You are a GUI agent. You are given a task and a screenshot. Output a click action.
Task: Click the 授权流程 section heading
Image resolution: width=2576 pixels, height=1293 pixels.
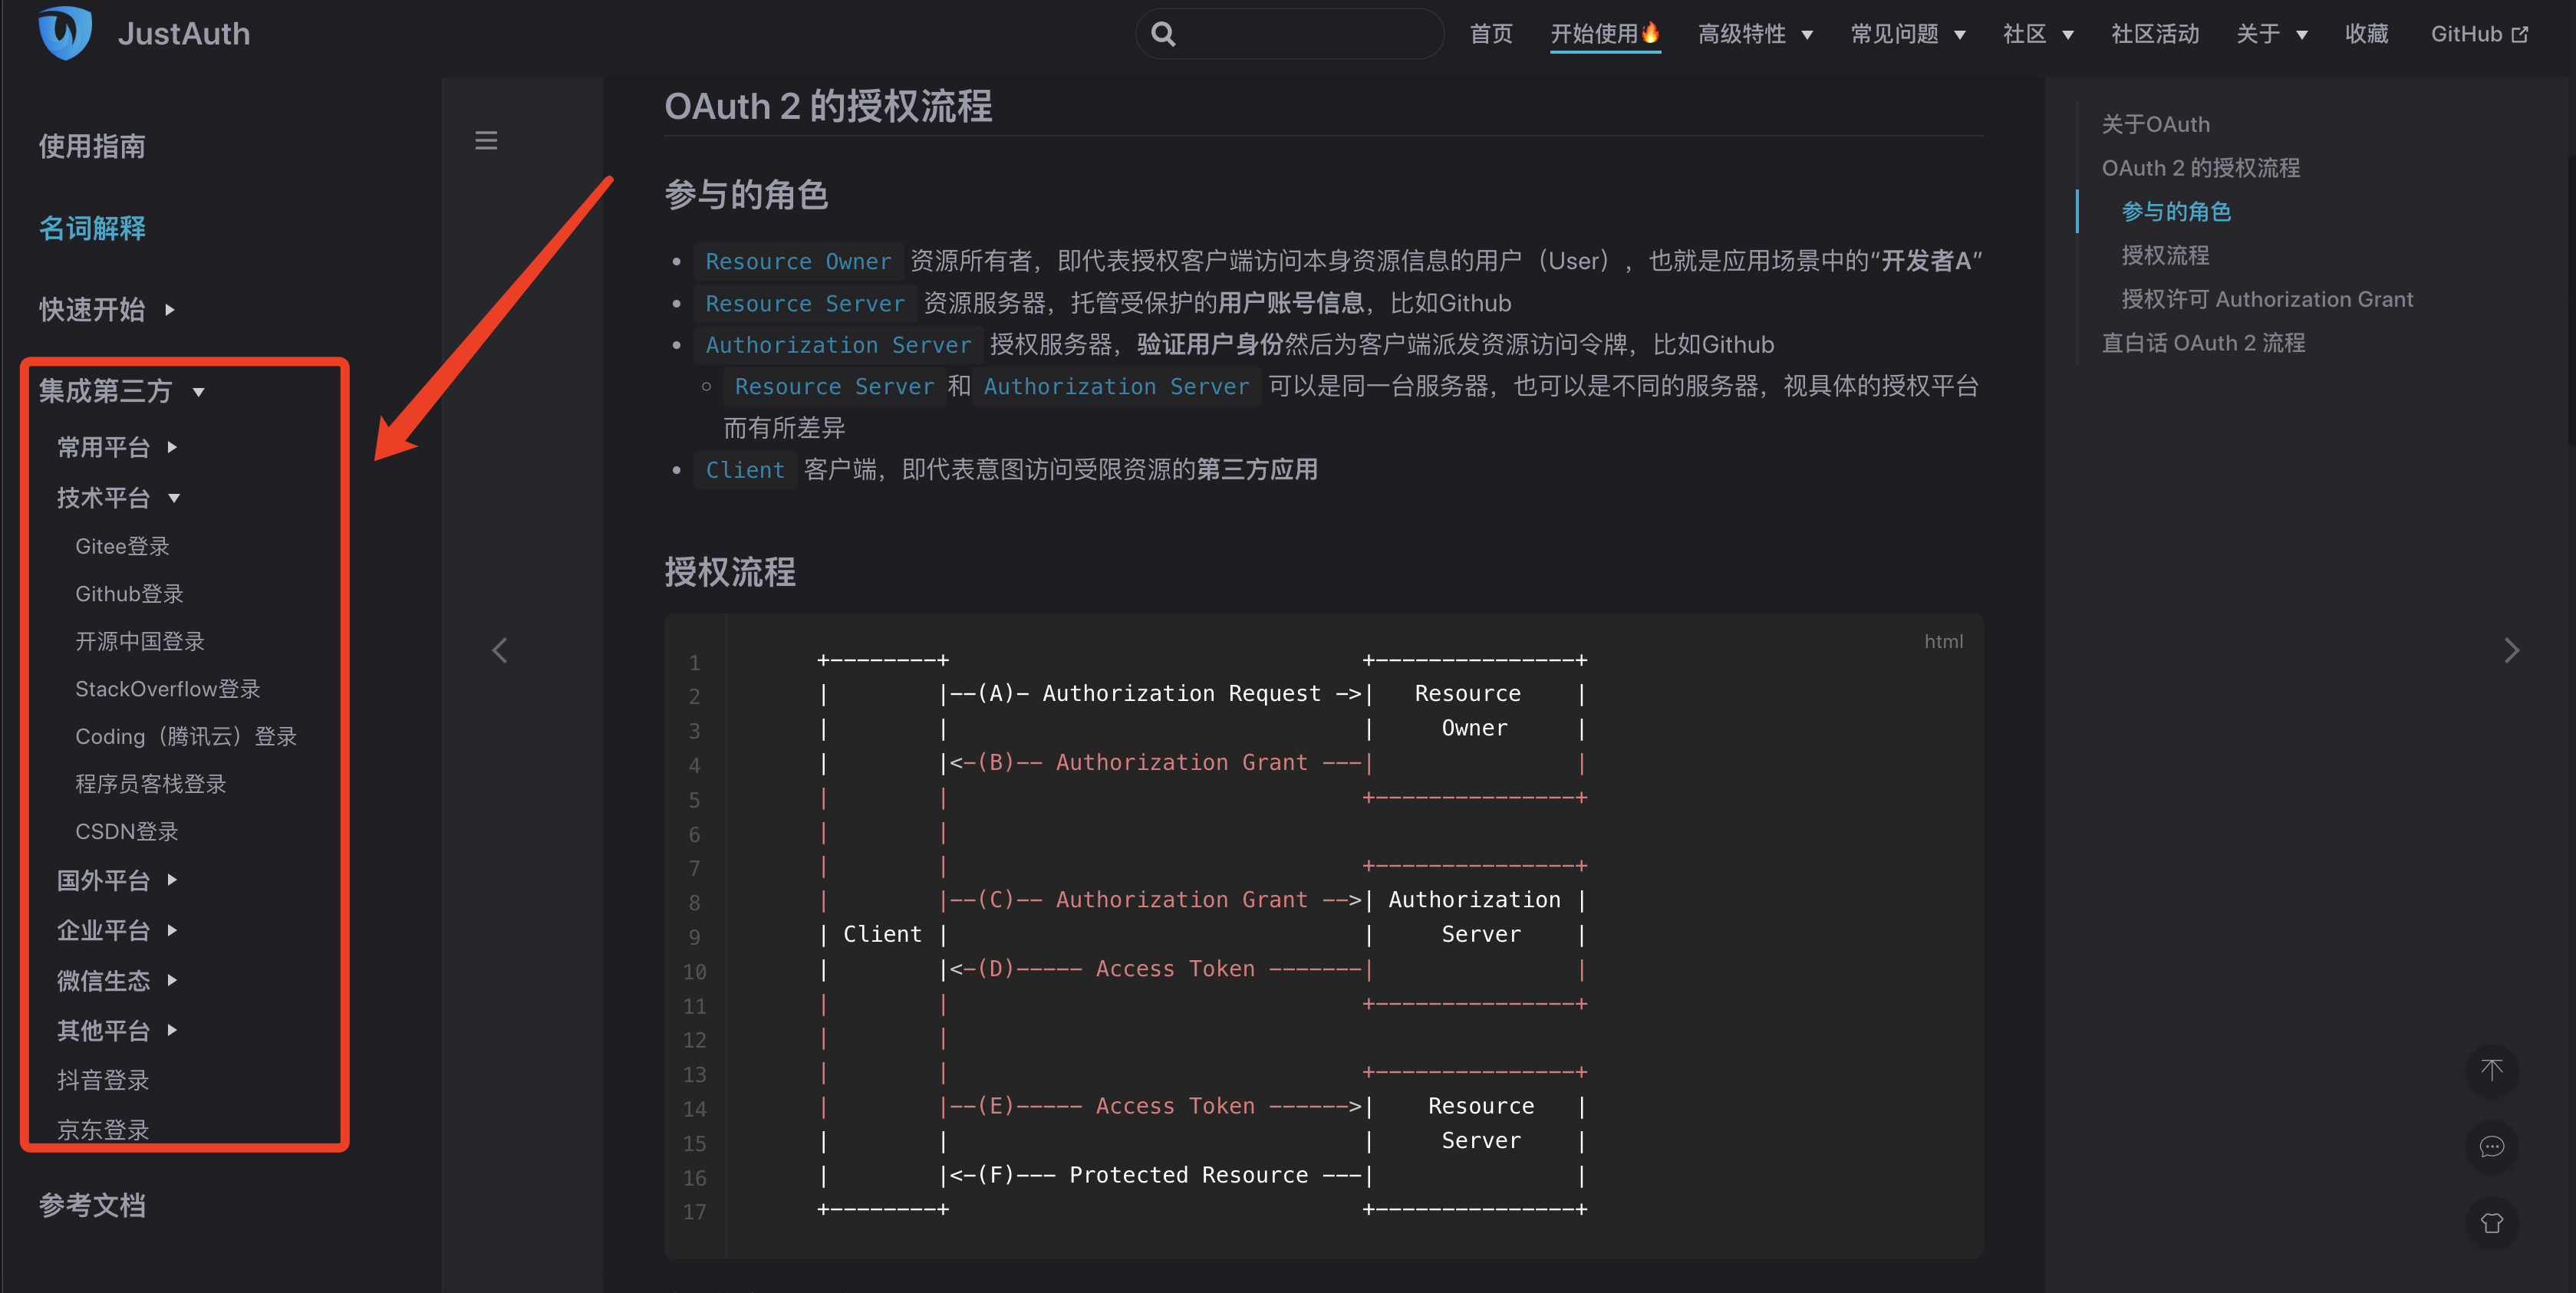click(730, 572)
